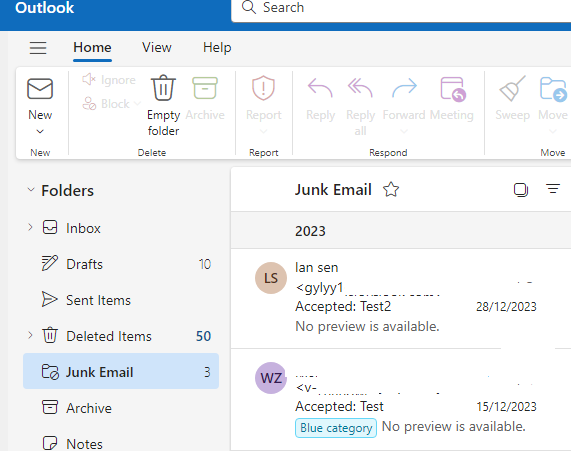Click the 28/12/2023 date
This screenshot has width=587, height=451.
(x=506, y=307)
